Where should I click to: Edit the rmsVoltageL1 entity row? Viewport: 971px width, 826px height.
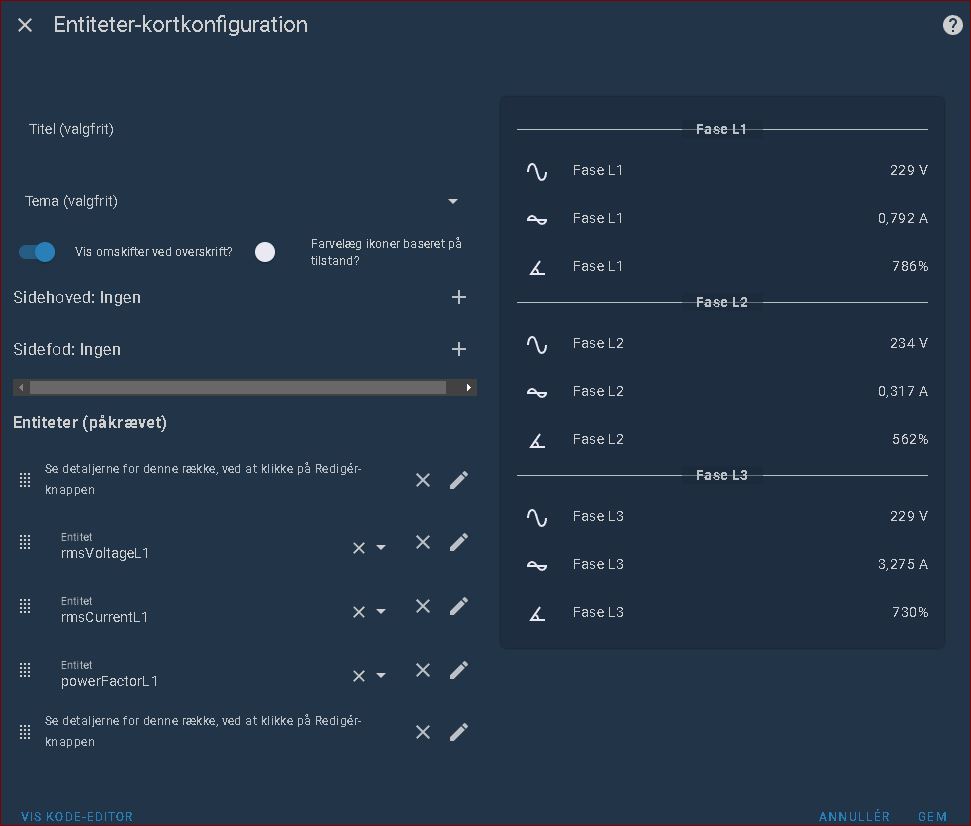pyautogui.click(x=458, y=543)
